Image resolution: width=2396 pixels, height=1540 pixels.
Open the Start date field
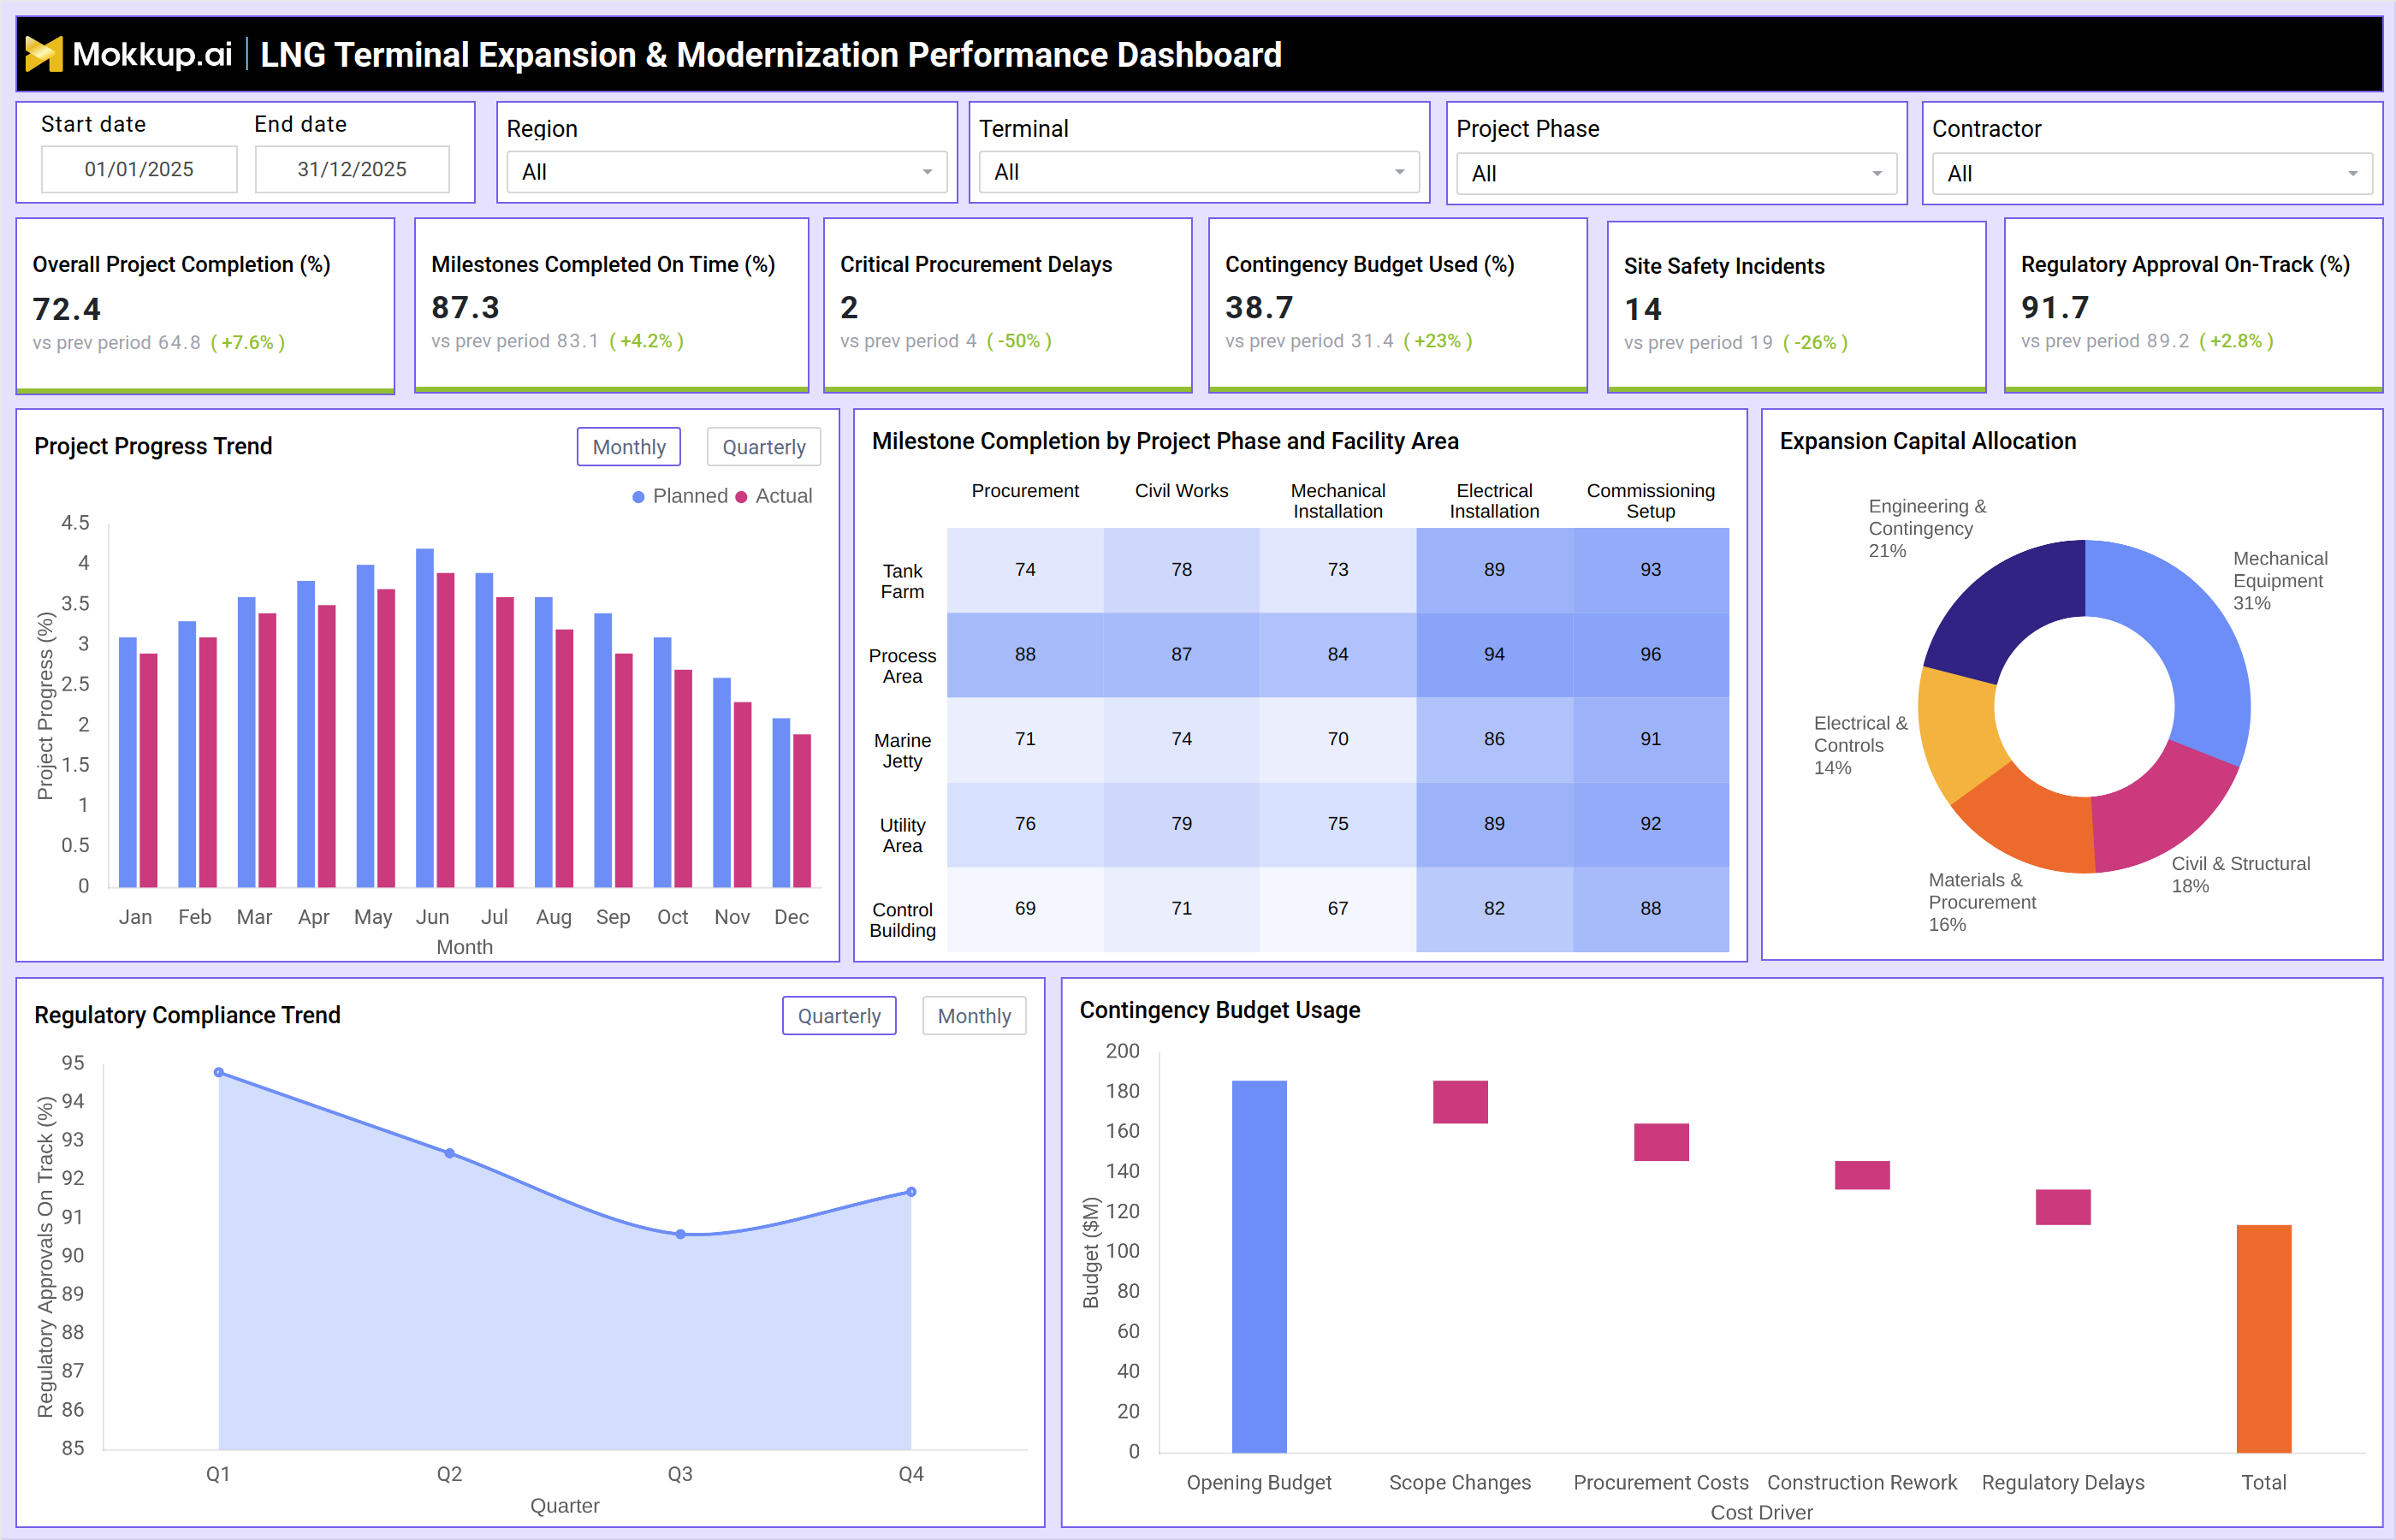coord(139,169)
